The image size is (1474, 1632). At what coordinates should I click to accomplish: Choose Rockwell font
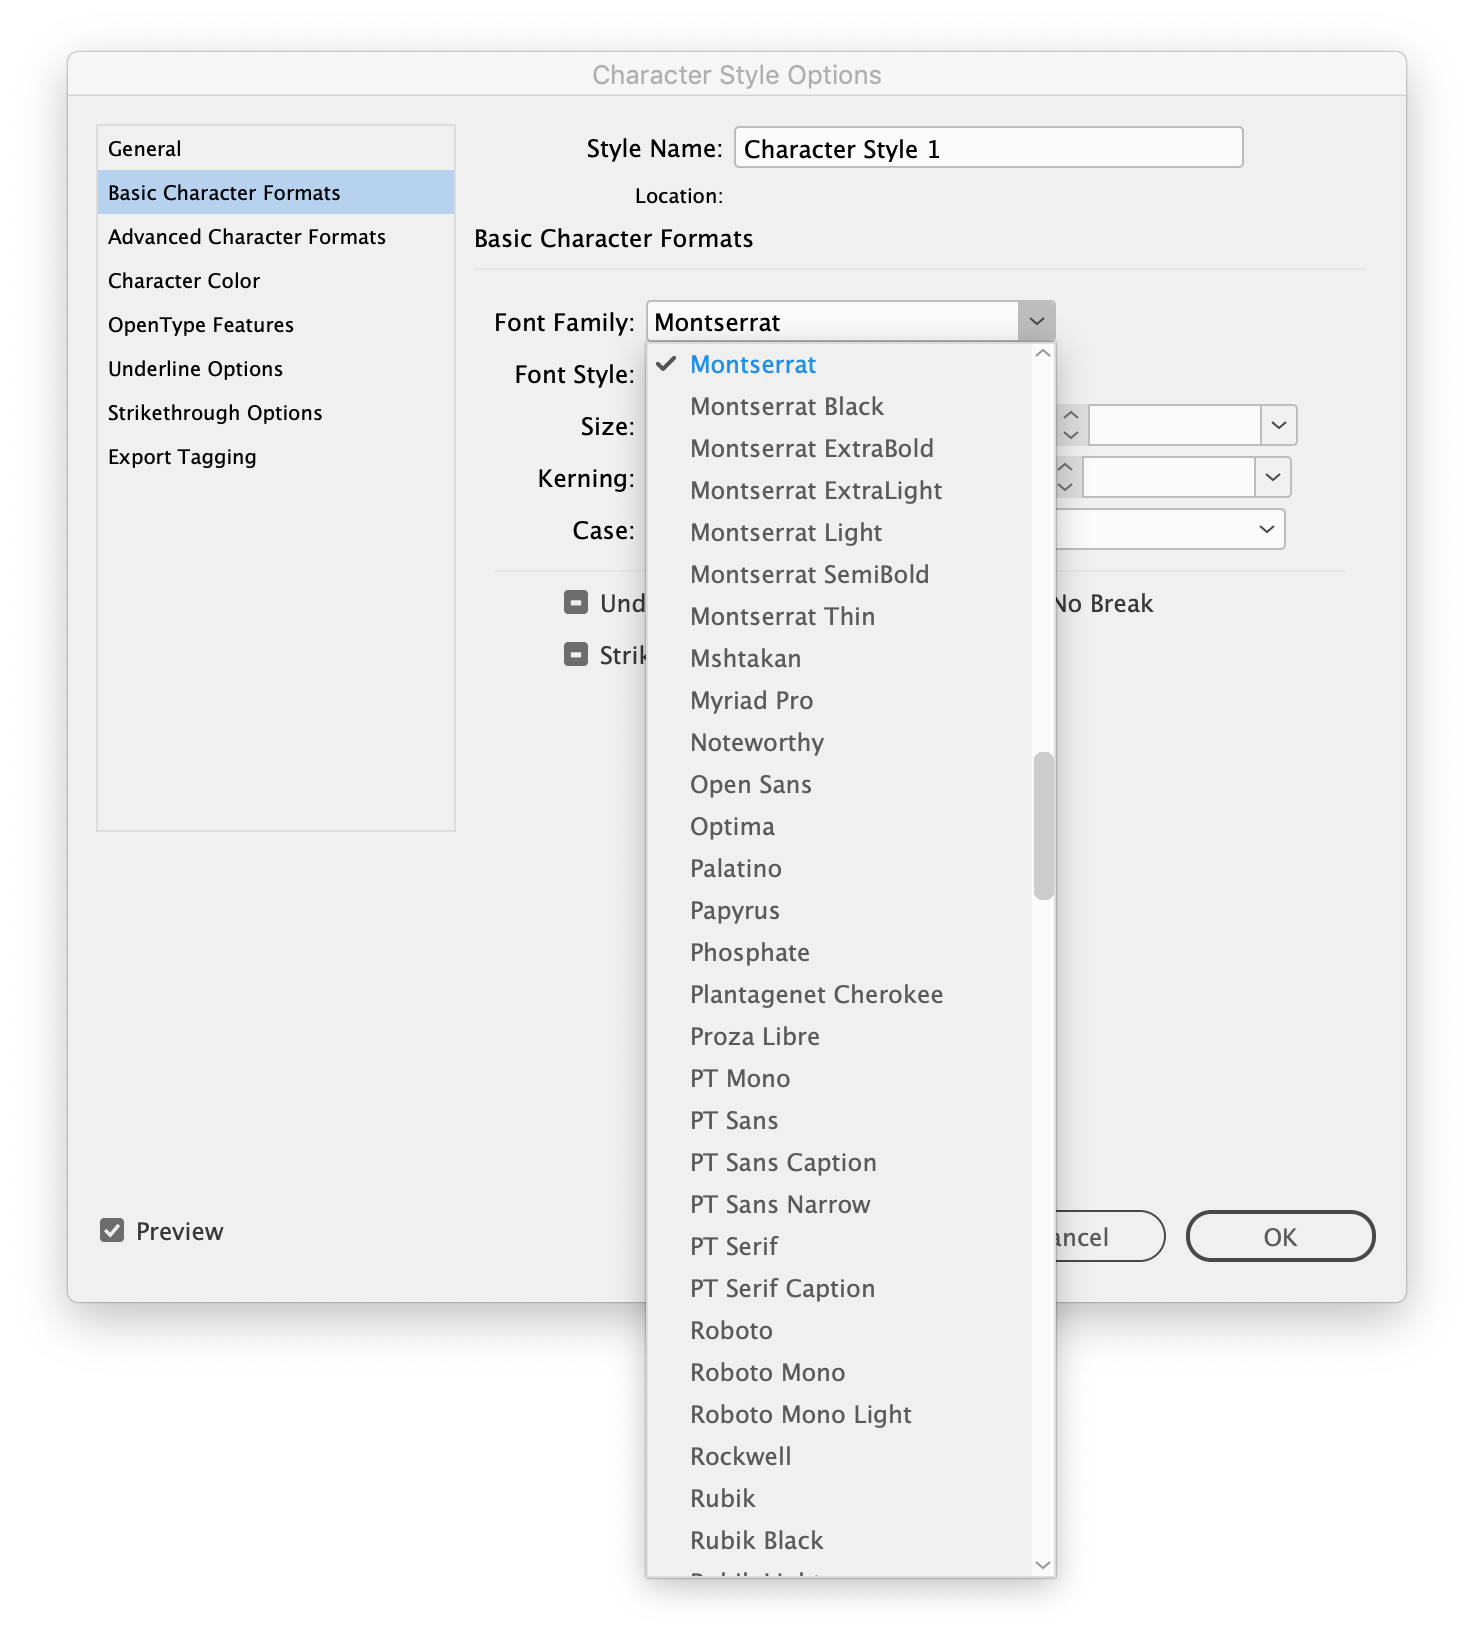839,1457
